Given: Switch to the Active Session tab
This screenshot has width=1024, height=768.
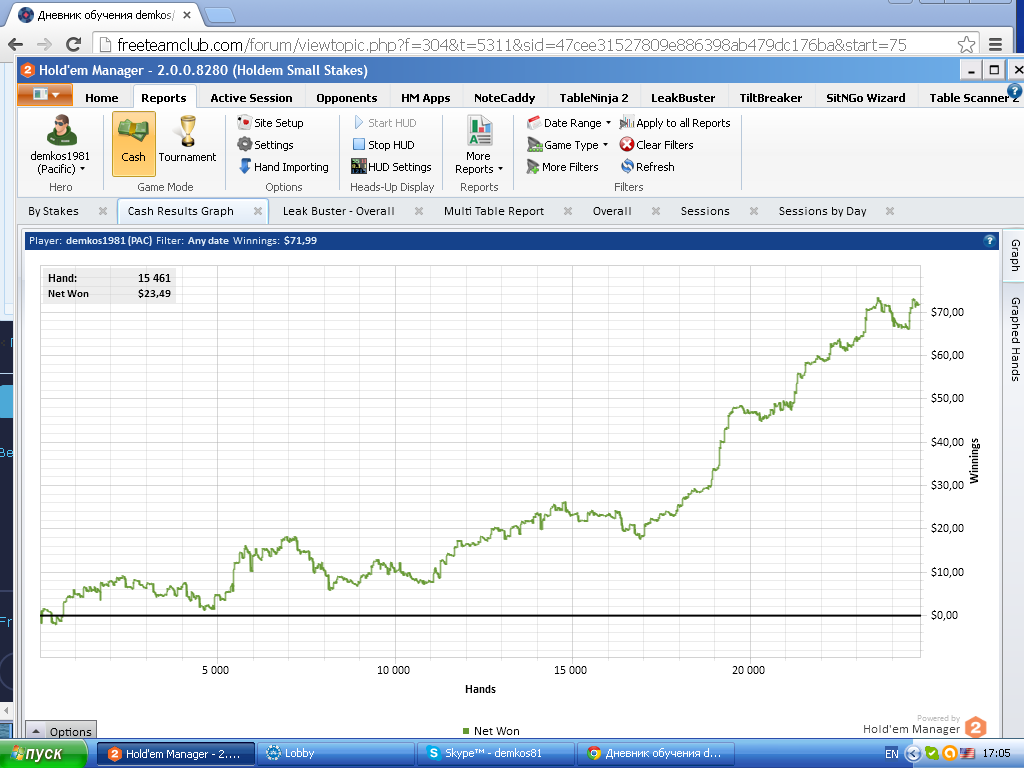Looking at the screenshot, I should coord(251,98).
